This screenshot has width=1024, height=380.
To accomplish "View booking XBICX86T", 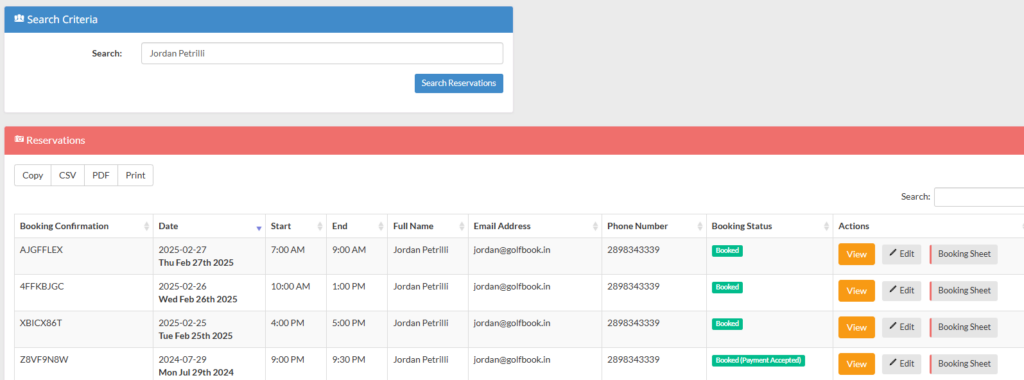I will (x=856, y=327).
